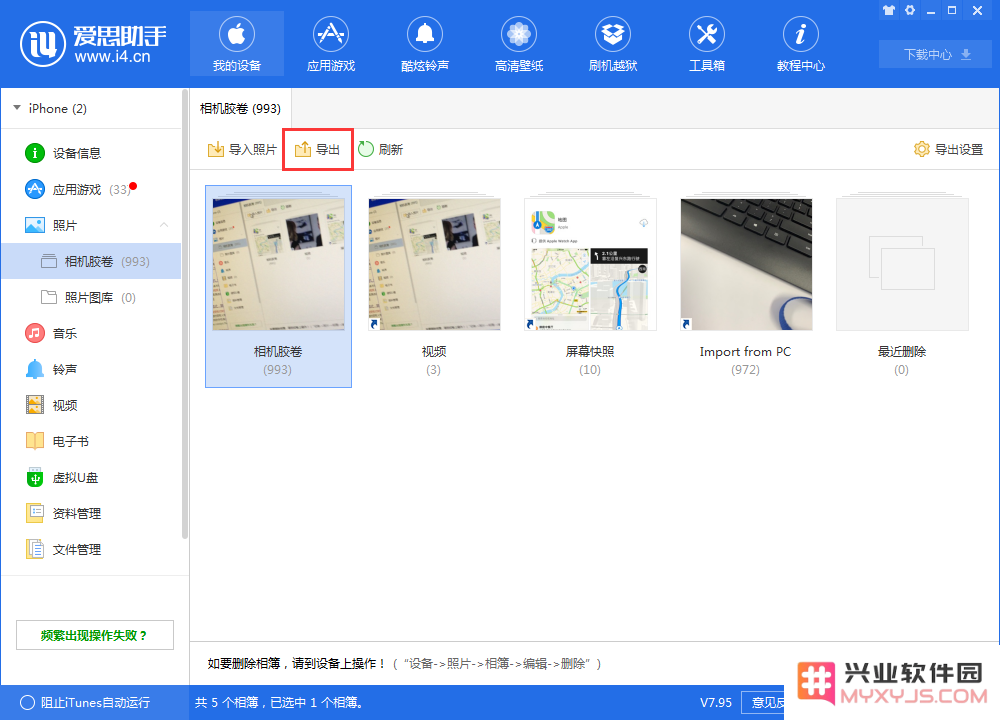
Task: Select 照片图库 (0) in the sidebar
Action: (91, 297)
